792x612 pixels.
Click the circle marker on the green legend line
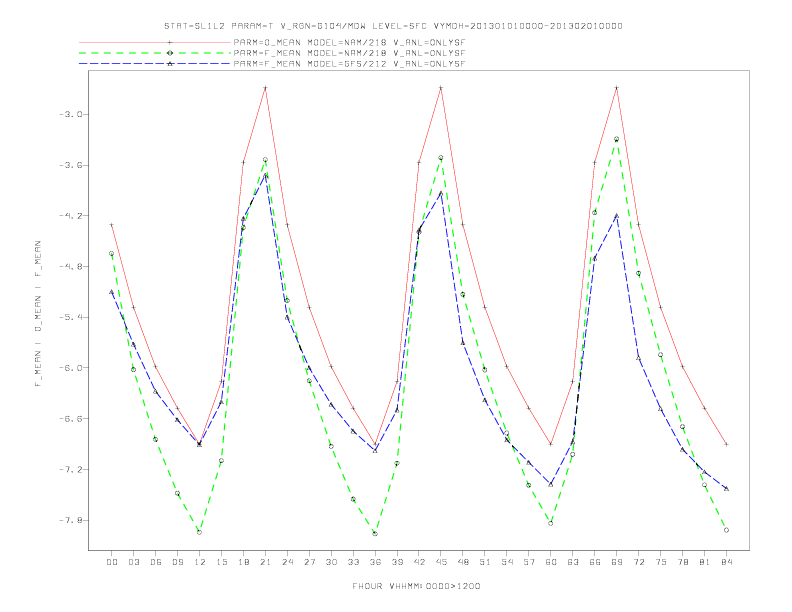click(170, 53)
